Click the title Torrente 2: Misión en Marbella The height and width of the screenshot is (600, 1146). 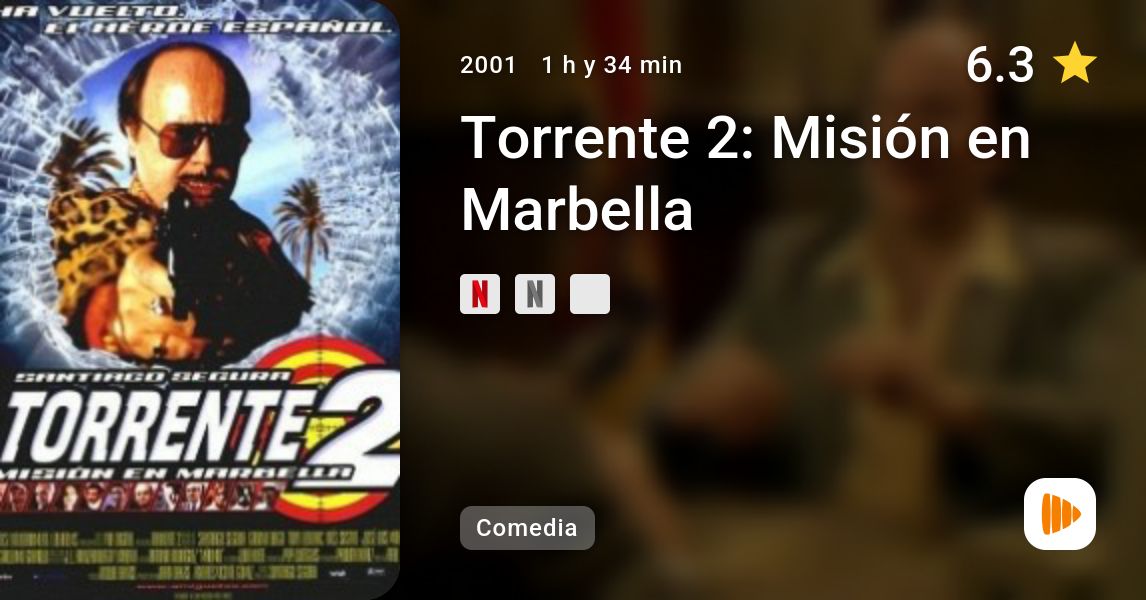(x=745, y=172)
